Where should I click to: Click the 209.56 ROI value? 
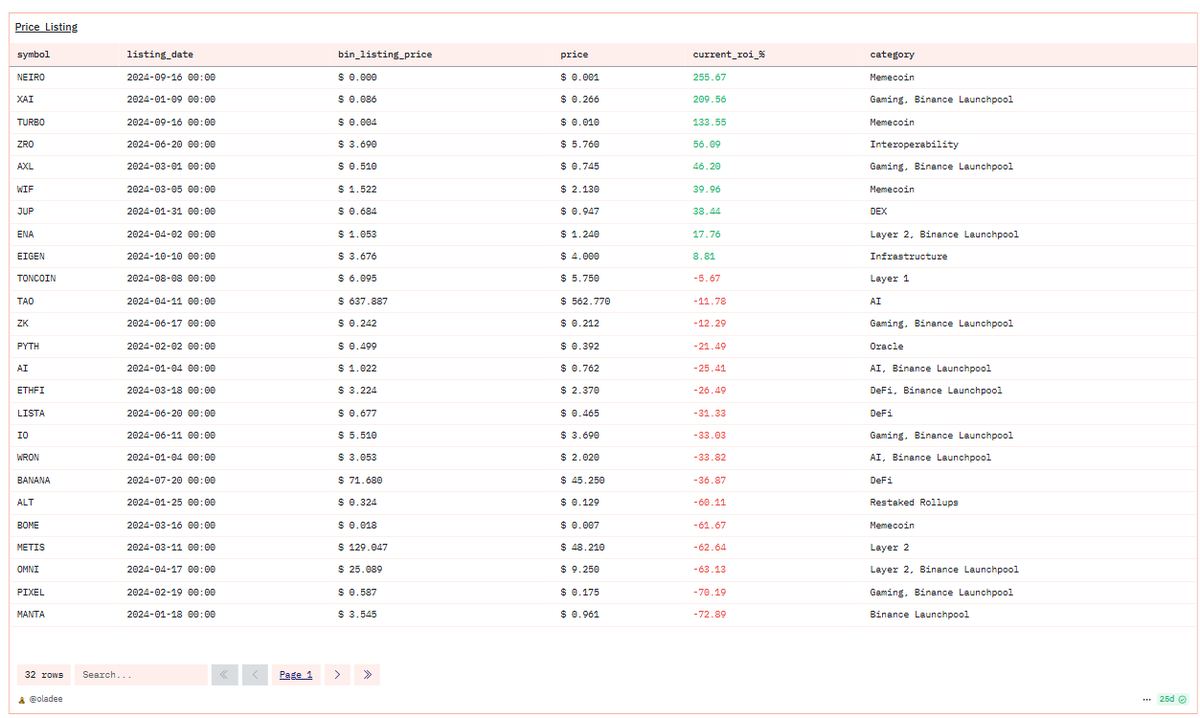tap(710, 100)
